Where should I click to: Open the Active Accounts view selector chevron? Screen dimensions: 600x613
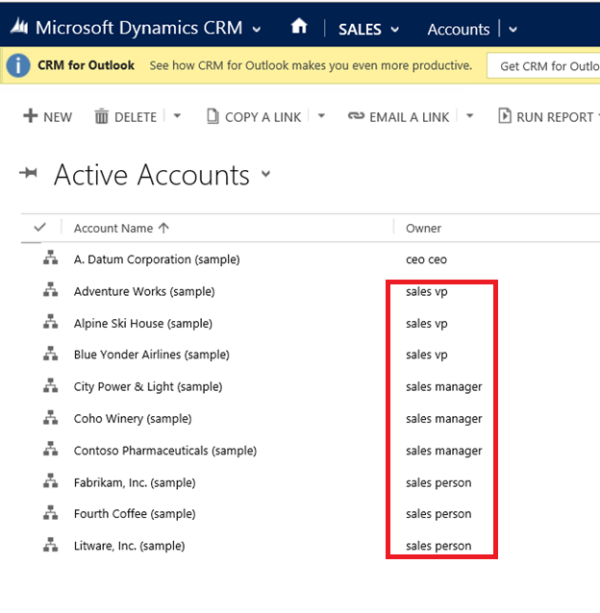266,174
